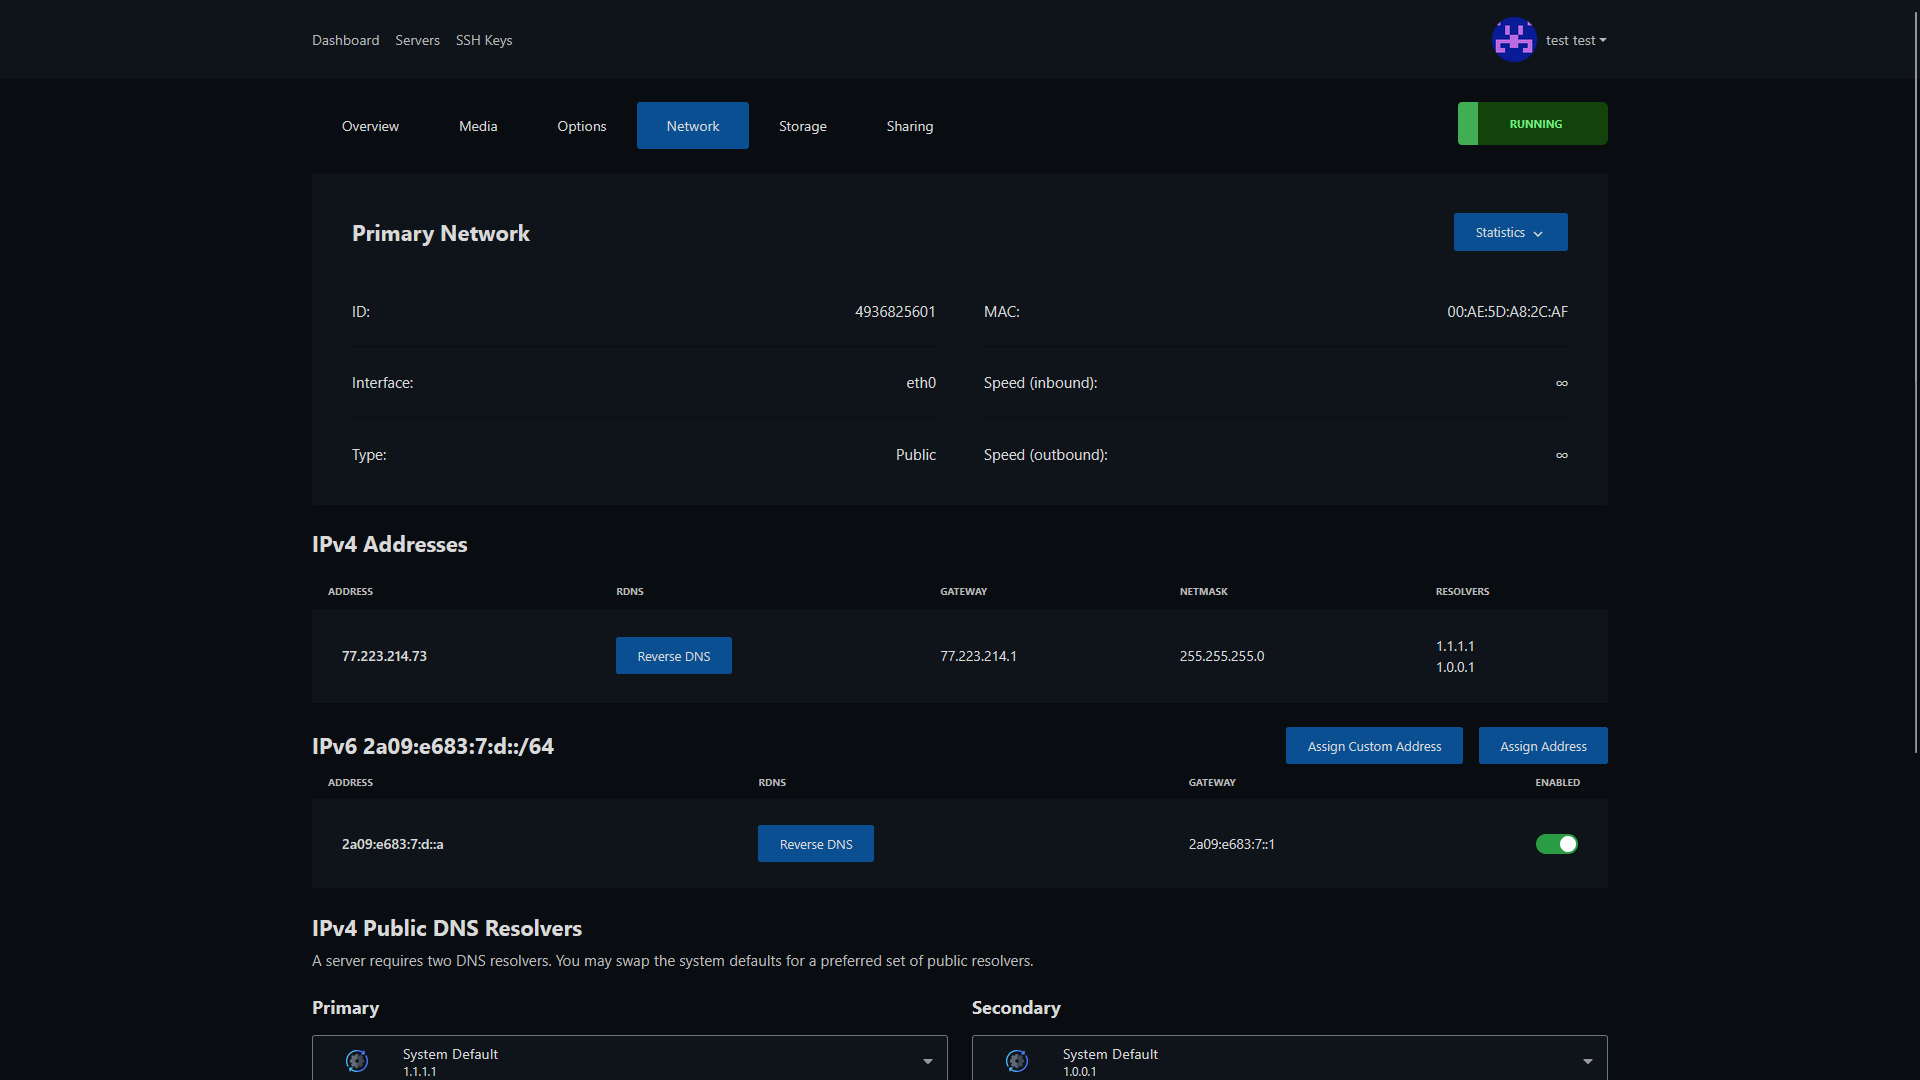
Task: Open the Dashboard link in the top navigation
Action: click(346, 40)
